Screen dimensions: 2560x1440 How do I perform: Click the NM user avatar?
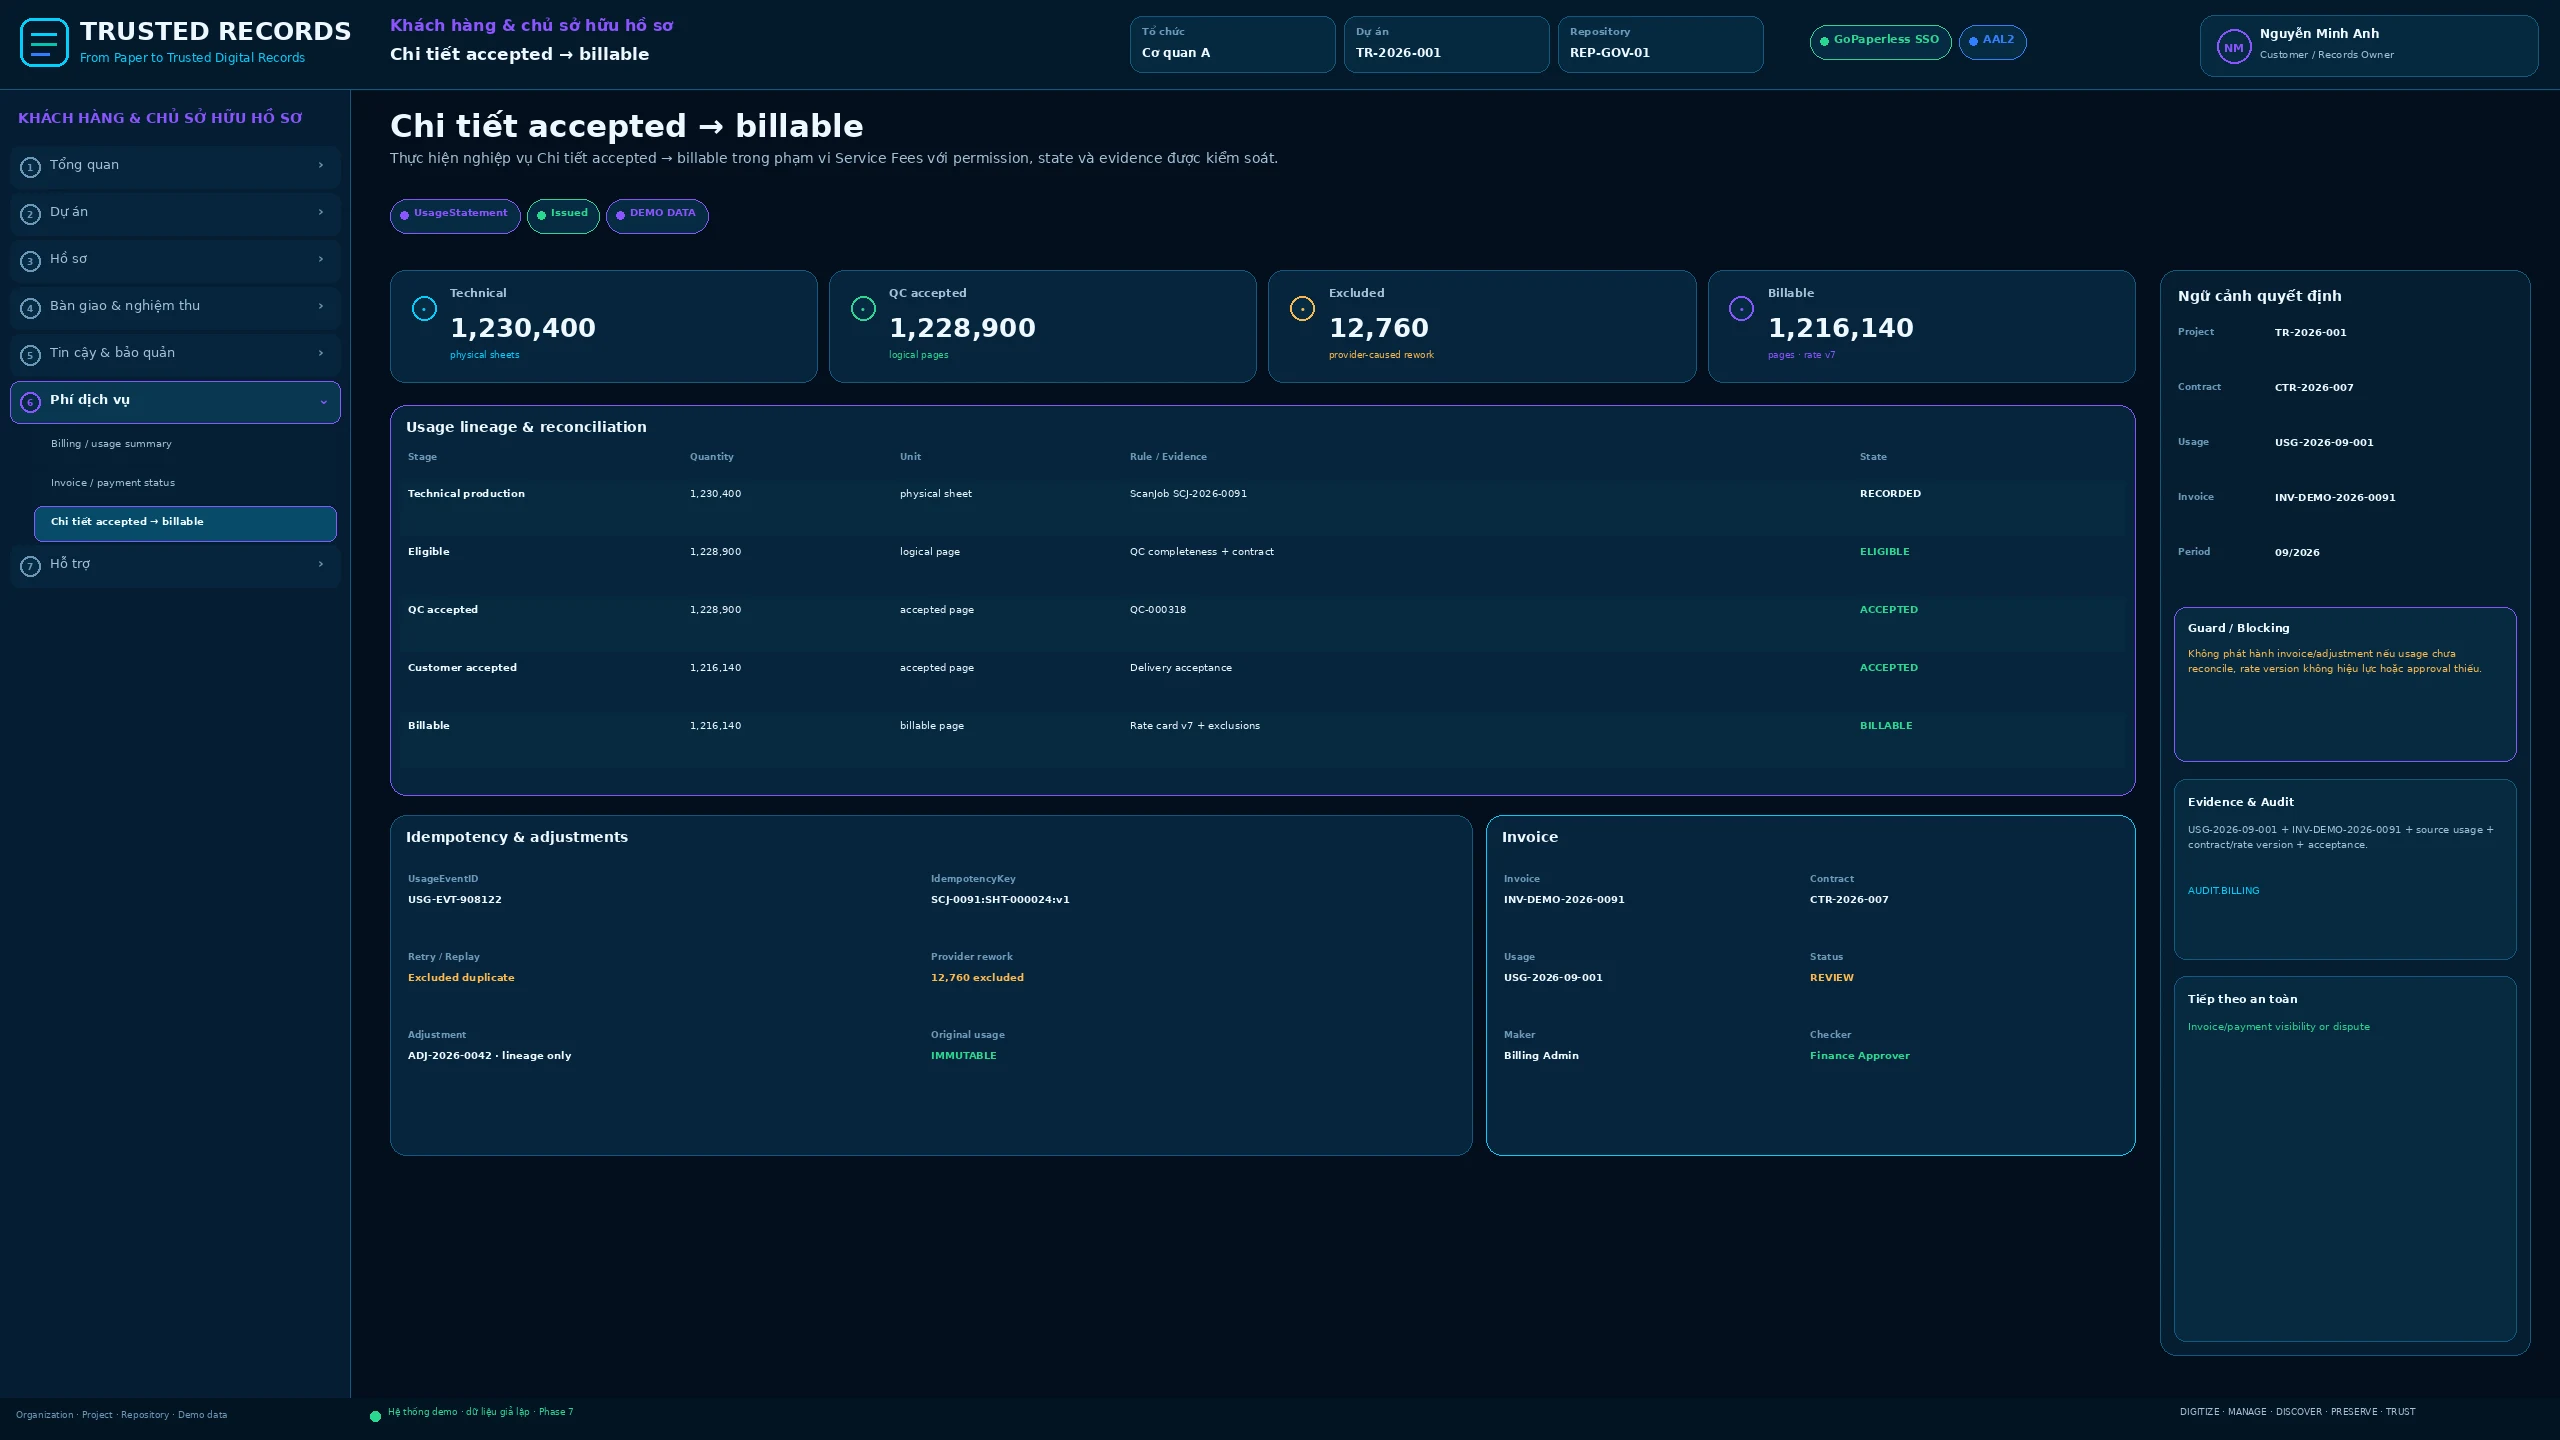2233,47
